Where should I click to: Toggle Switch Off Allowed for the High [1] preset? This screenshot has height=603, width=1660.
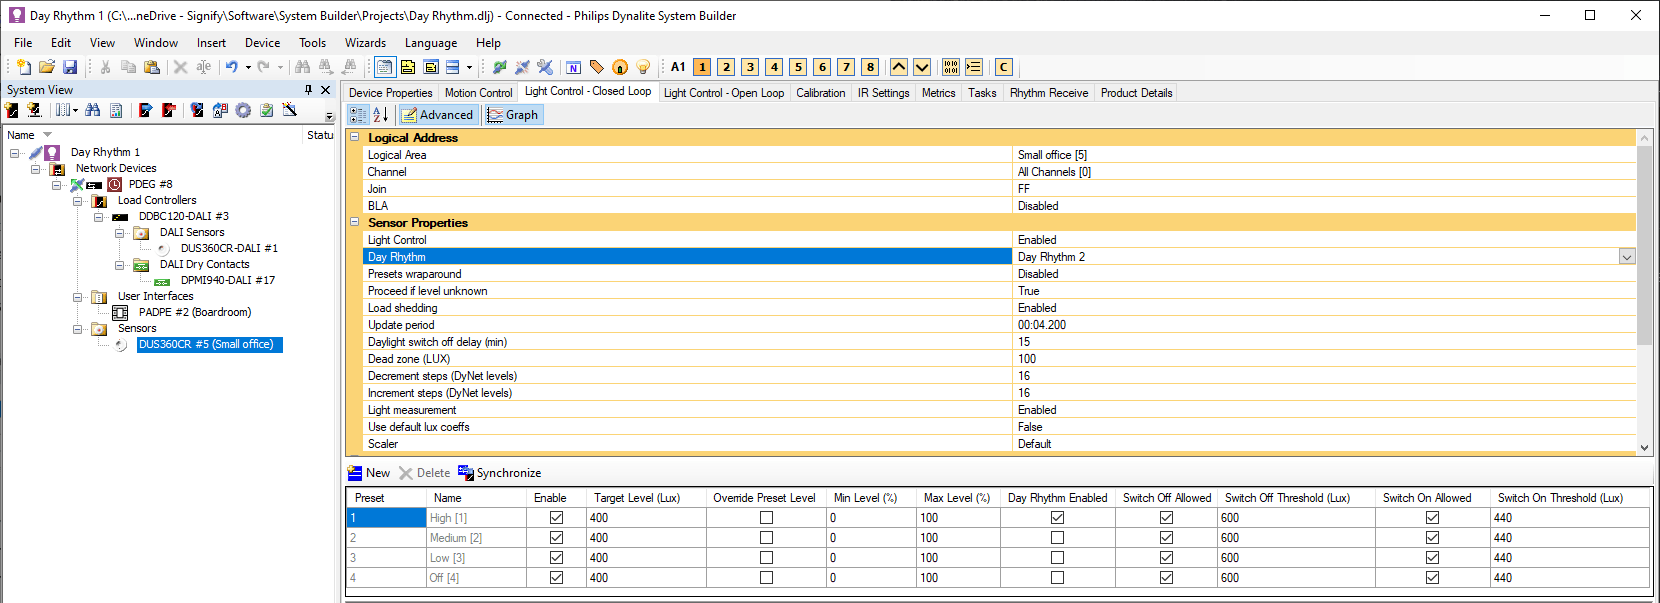[1166, 518]
